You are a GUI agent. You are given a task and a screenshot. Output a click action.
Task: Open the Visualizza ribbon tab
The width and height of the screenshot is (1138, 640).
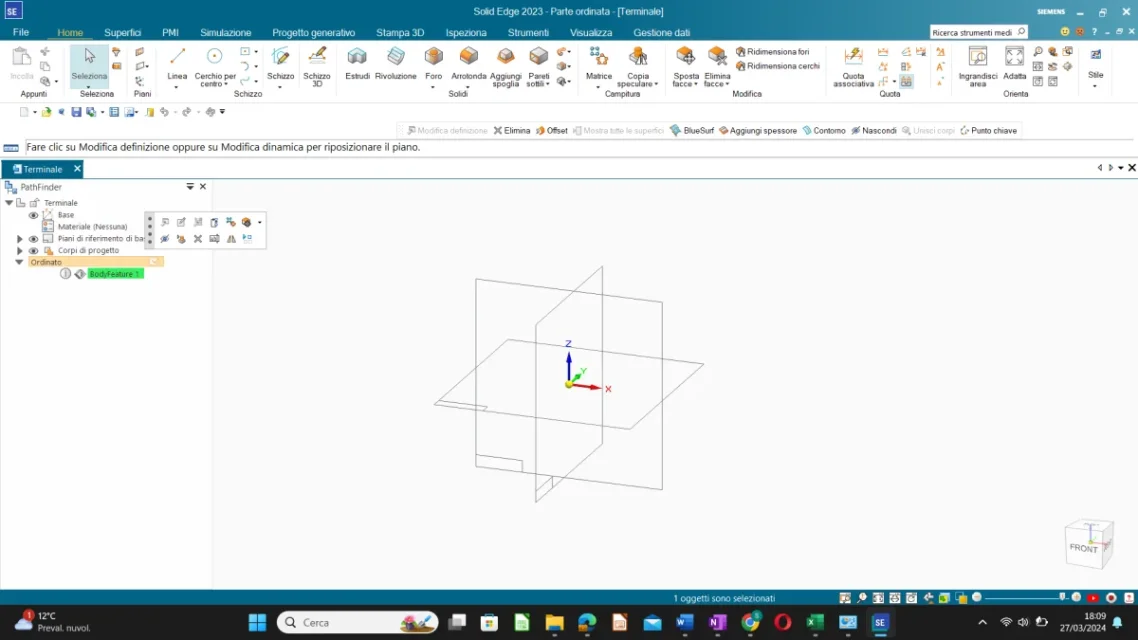591,32
